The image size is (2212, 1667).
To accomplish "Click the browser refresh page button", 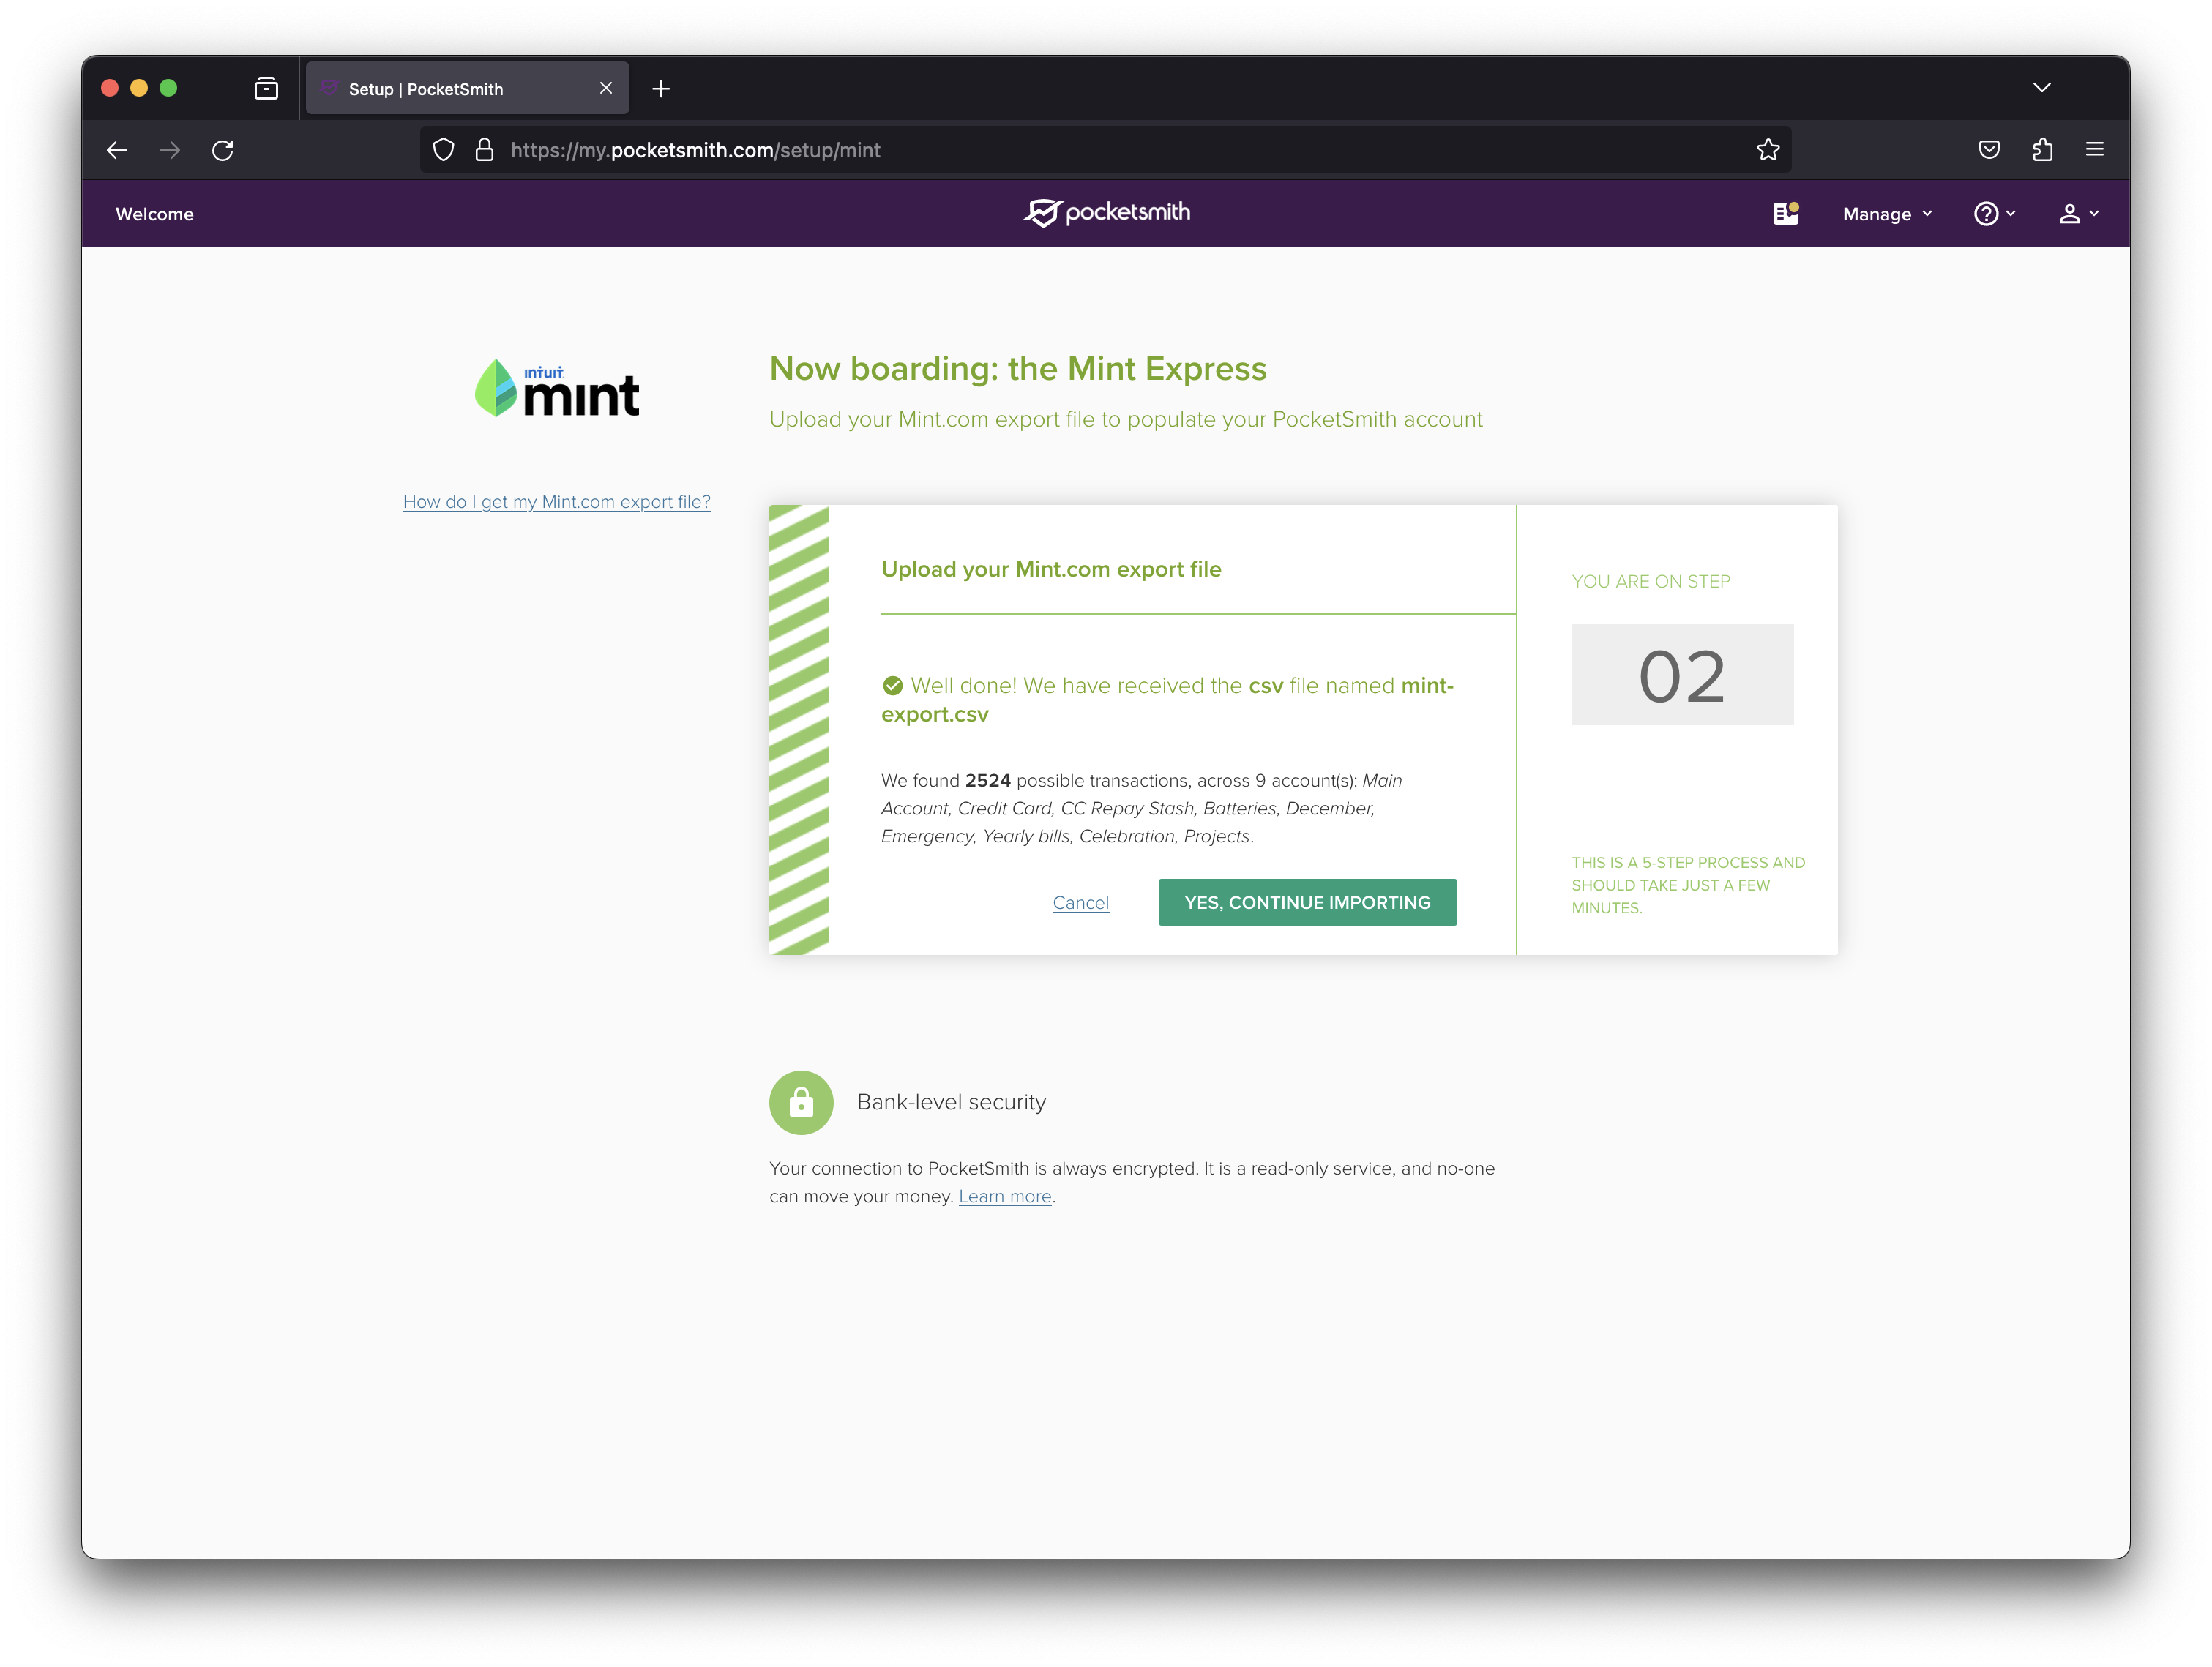I will click(223, 149).
